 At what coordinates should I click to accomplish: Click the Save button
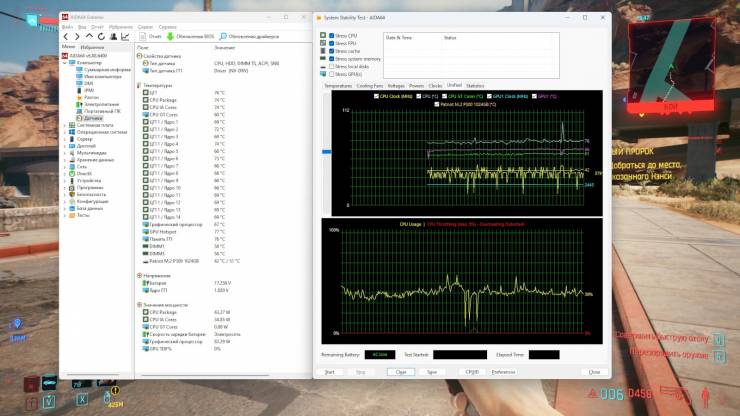[x=432, y=372]
